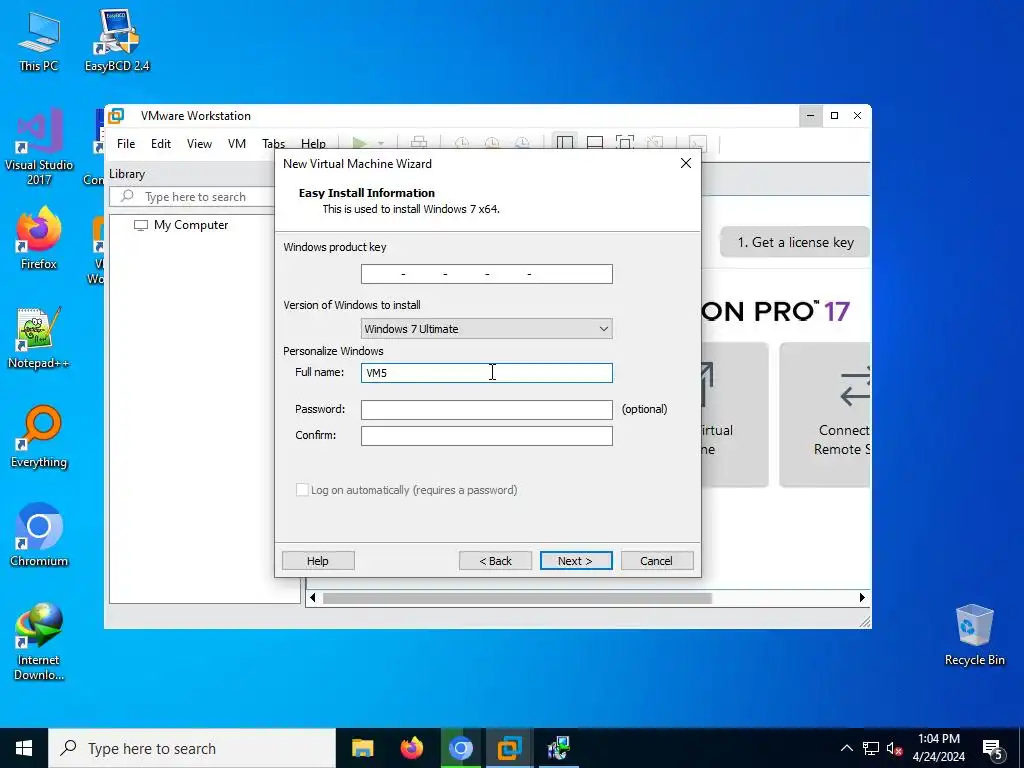Open File Explorer from the taskbar

coord(362,748)
